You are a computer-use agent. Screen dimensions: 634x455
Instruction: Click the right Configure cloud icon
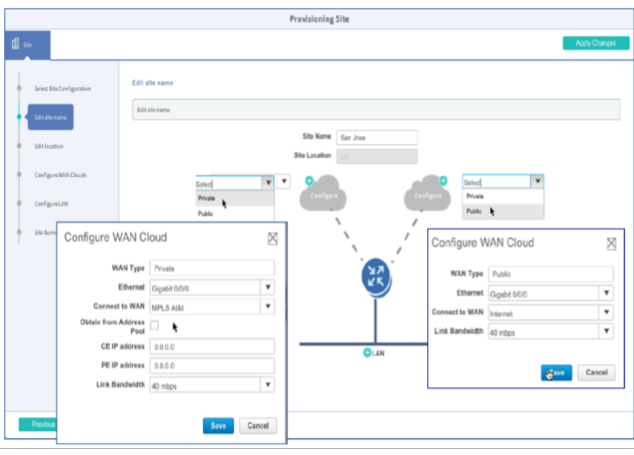point(429,193)
